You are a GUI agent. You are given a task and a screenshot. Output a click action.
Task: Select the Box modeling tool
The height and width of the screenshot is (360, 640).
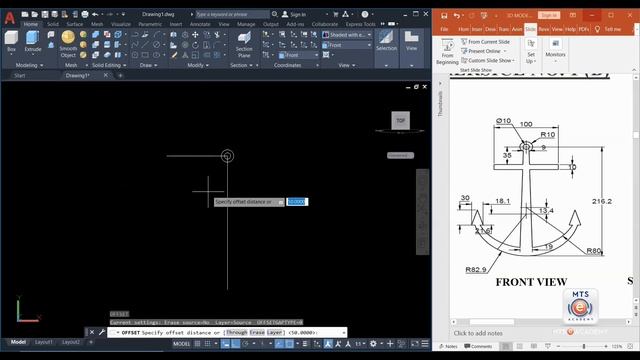tap(11, 41)
